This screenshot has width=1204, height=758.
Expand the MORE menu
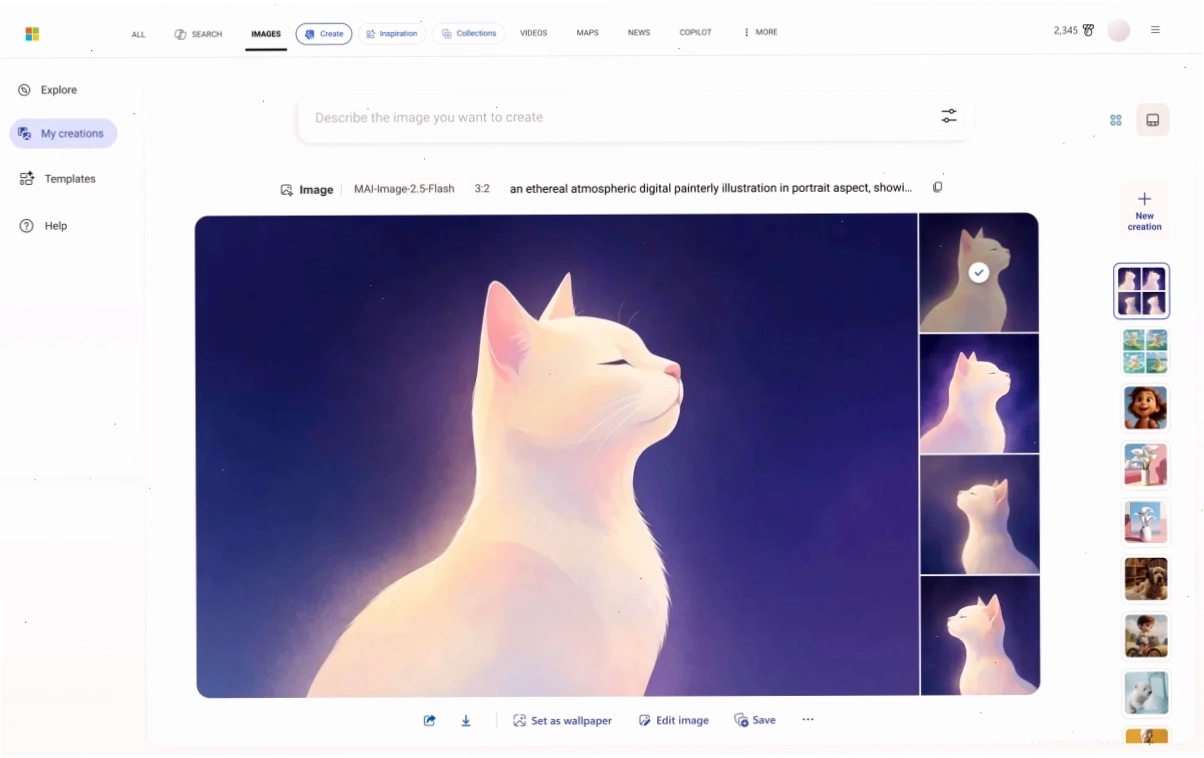click(760, 33)
